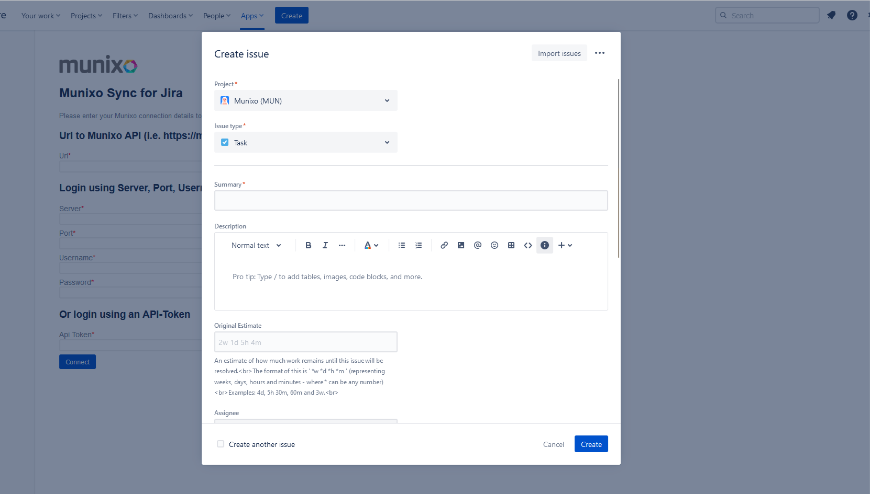
Task: Click the Import issues button
Action: coord(559,53)
